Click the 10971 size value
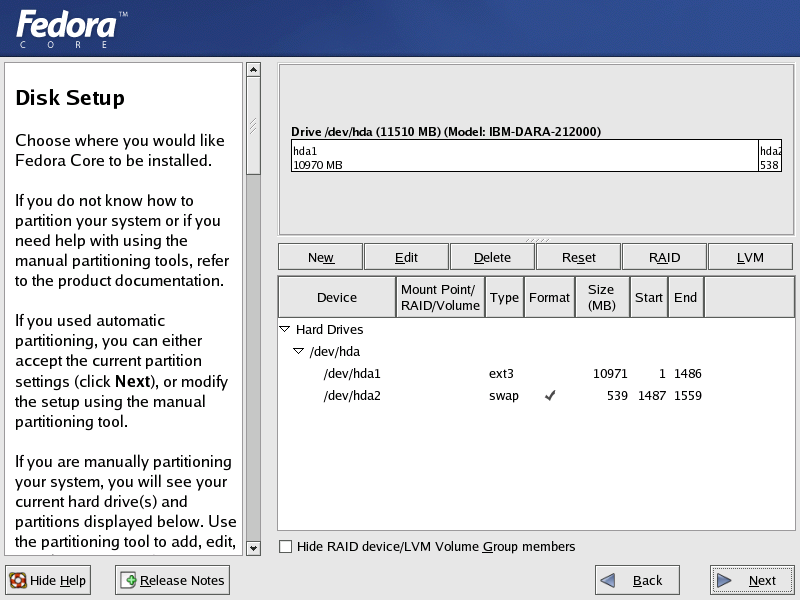 (610, 373)
